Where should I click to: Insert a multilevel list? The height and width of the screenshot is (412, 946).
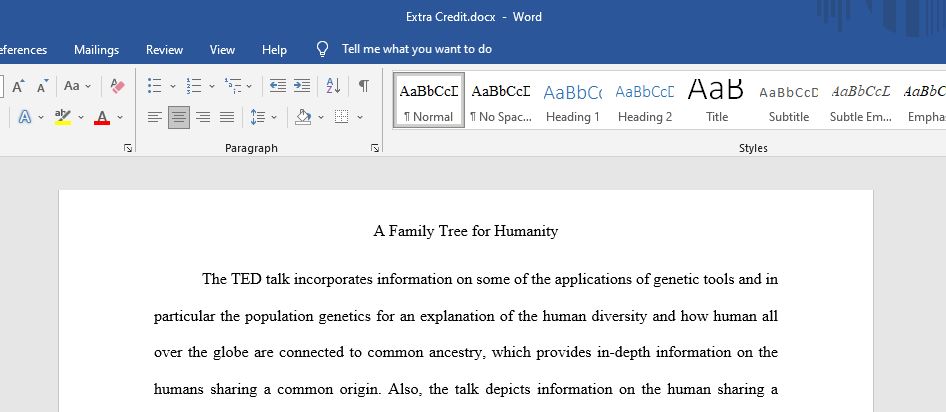233,86
